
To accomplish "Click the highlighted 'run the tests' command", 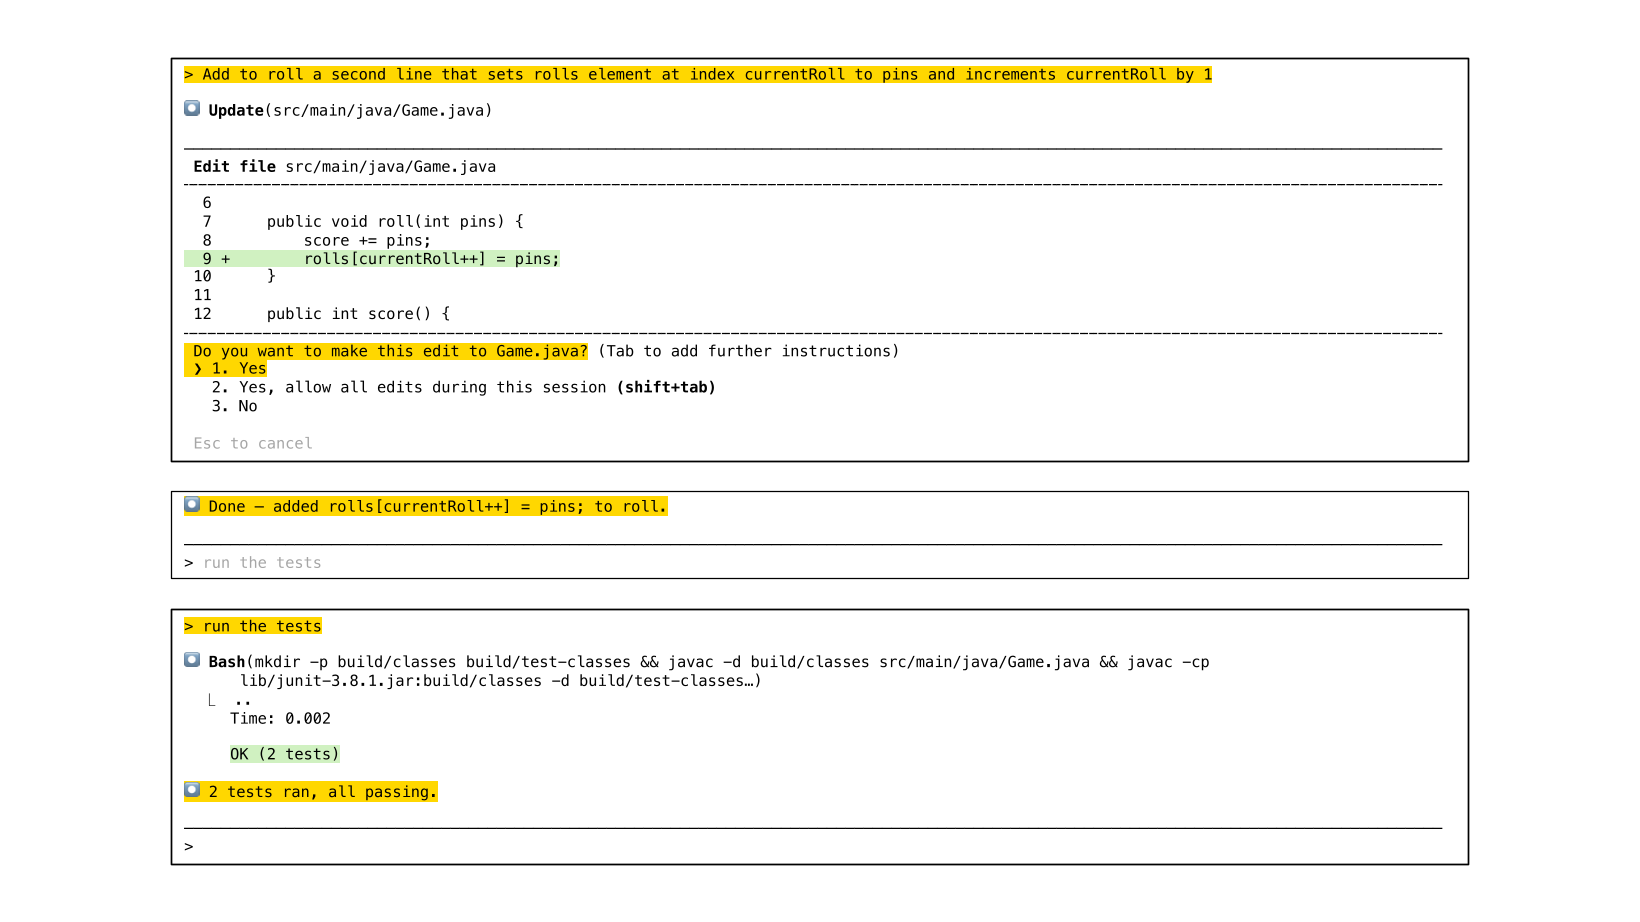I will [x=262, y=626].
